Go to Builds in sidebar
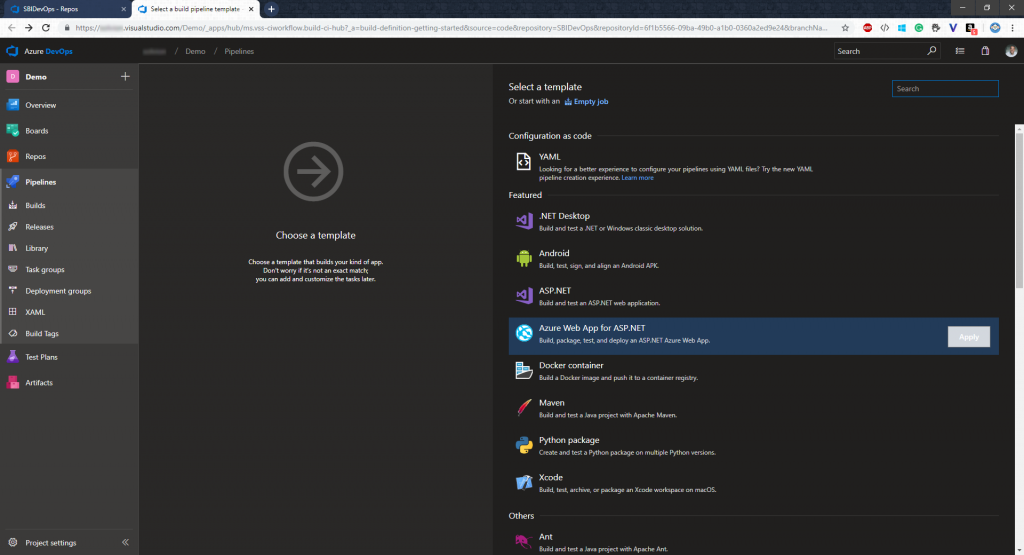This screenshot has width=1024, height=555. [35, 205]
